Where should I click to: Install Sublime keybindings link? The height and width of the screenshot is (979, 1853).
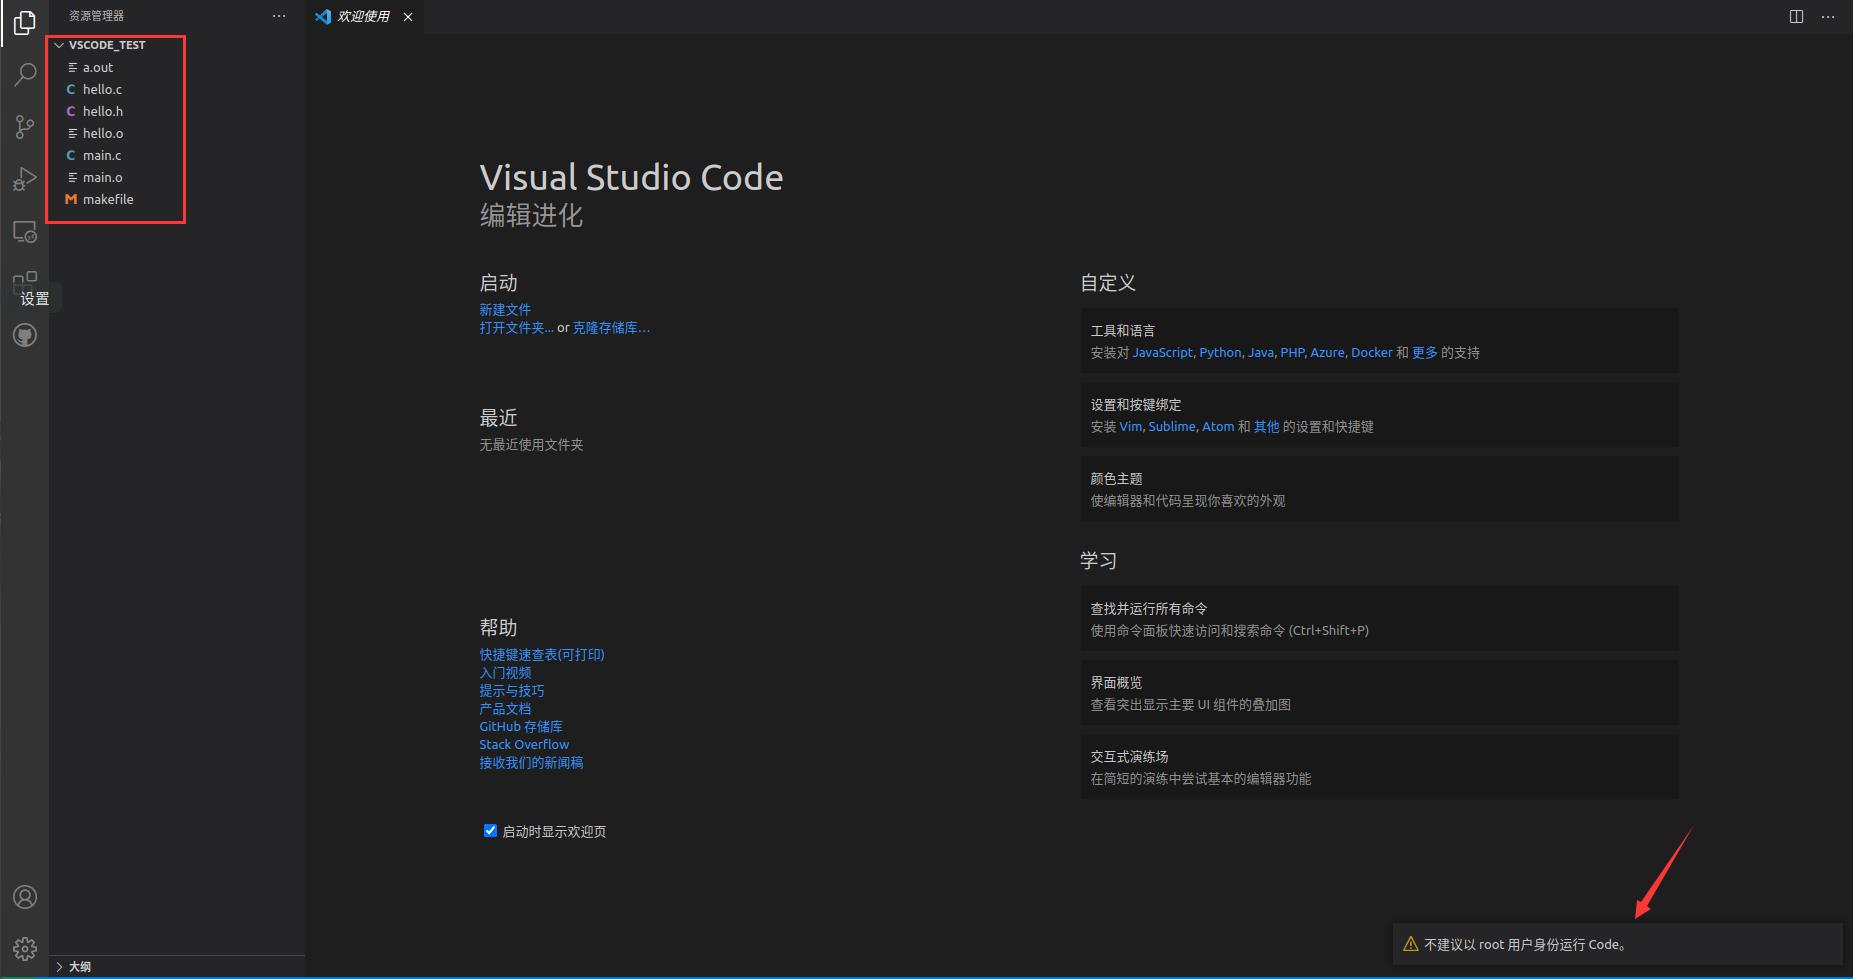coord(1172,427)
